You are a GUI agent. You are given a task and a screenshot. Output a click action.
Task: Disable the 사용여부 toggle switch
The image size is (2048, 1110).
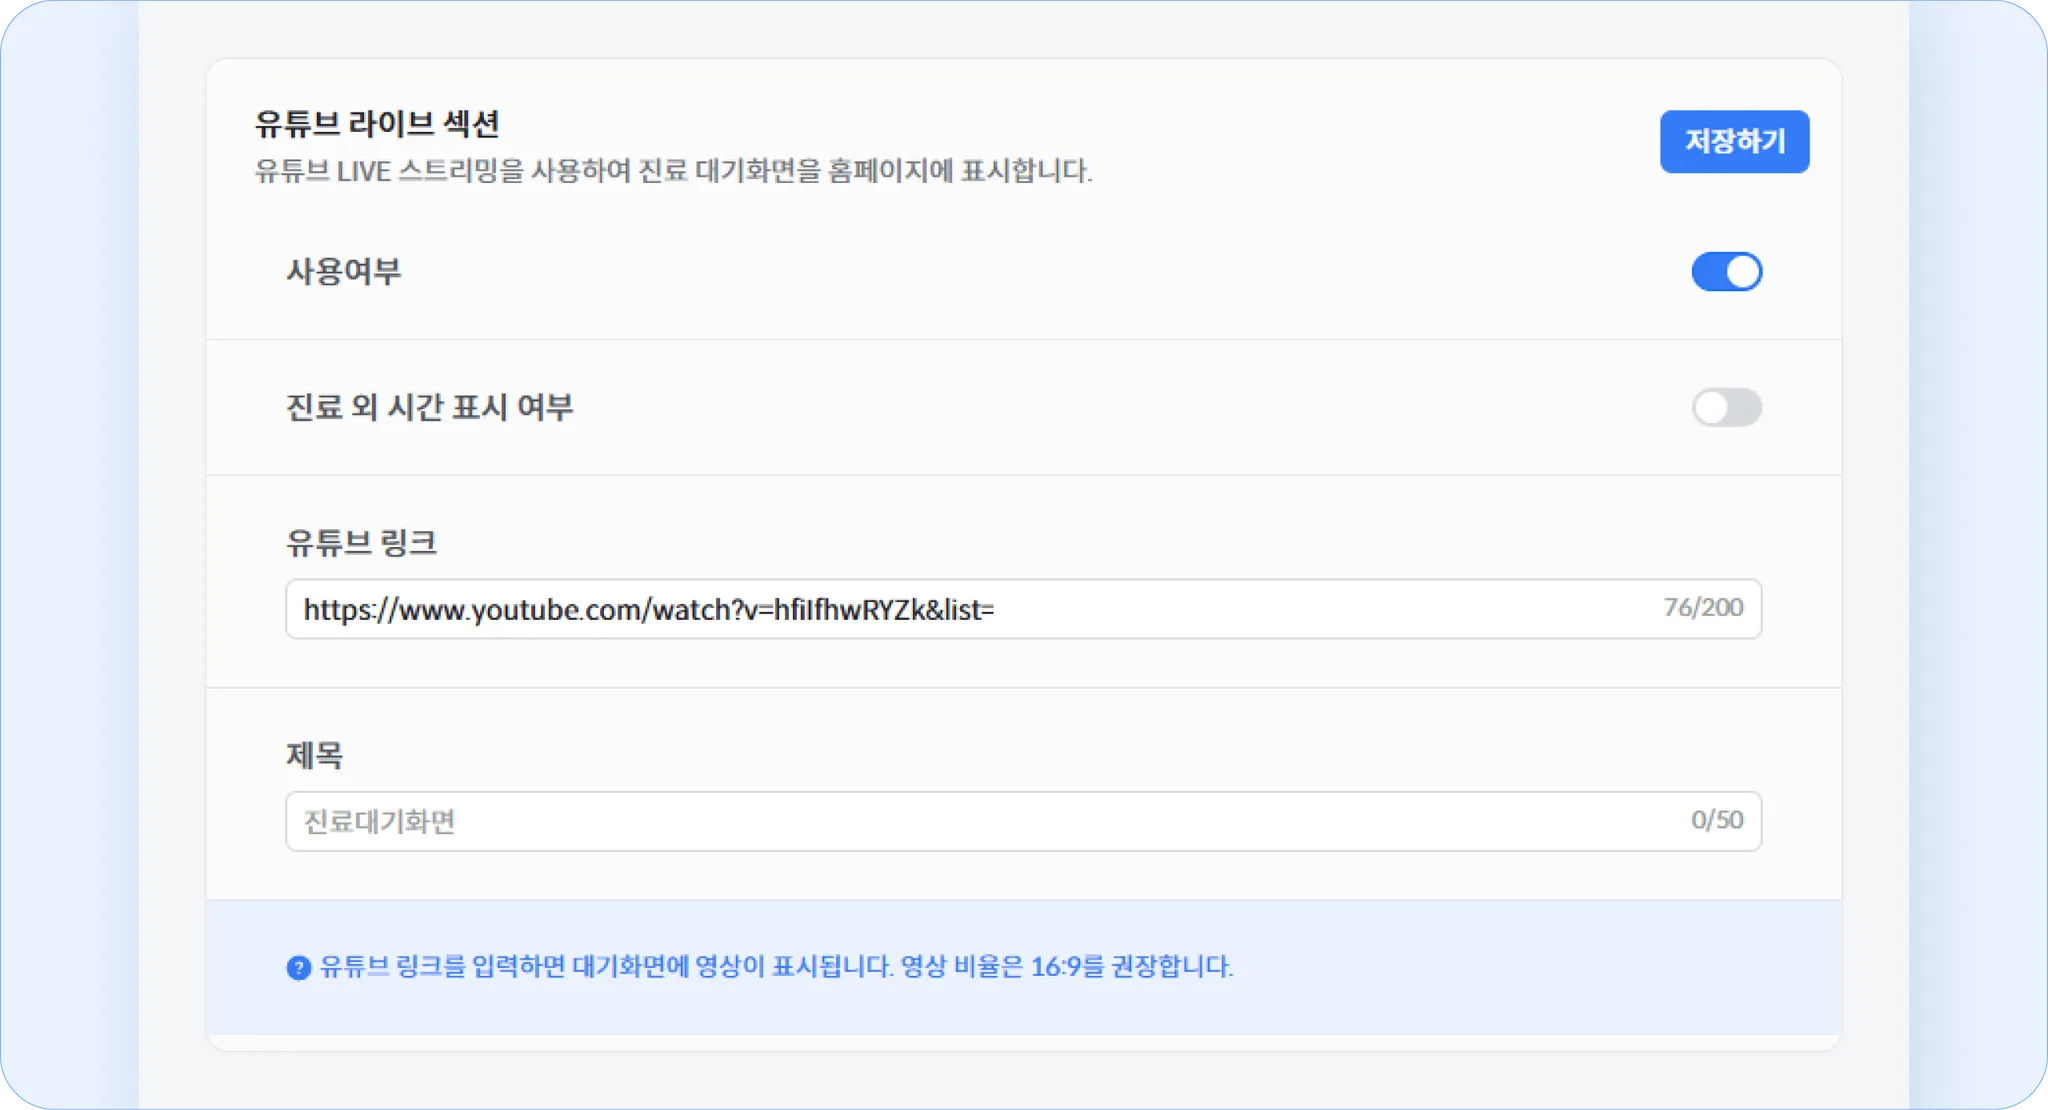point(1726,272)
